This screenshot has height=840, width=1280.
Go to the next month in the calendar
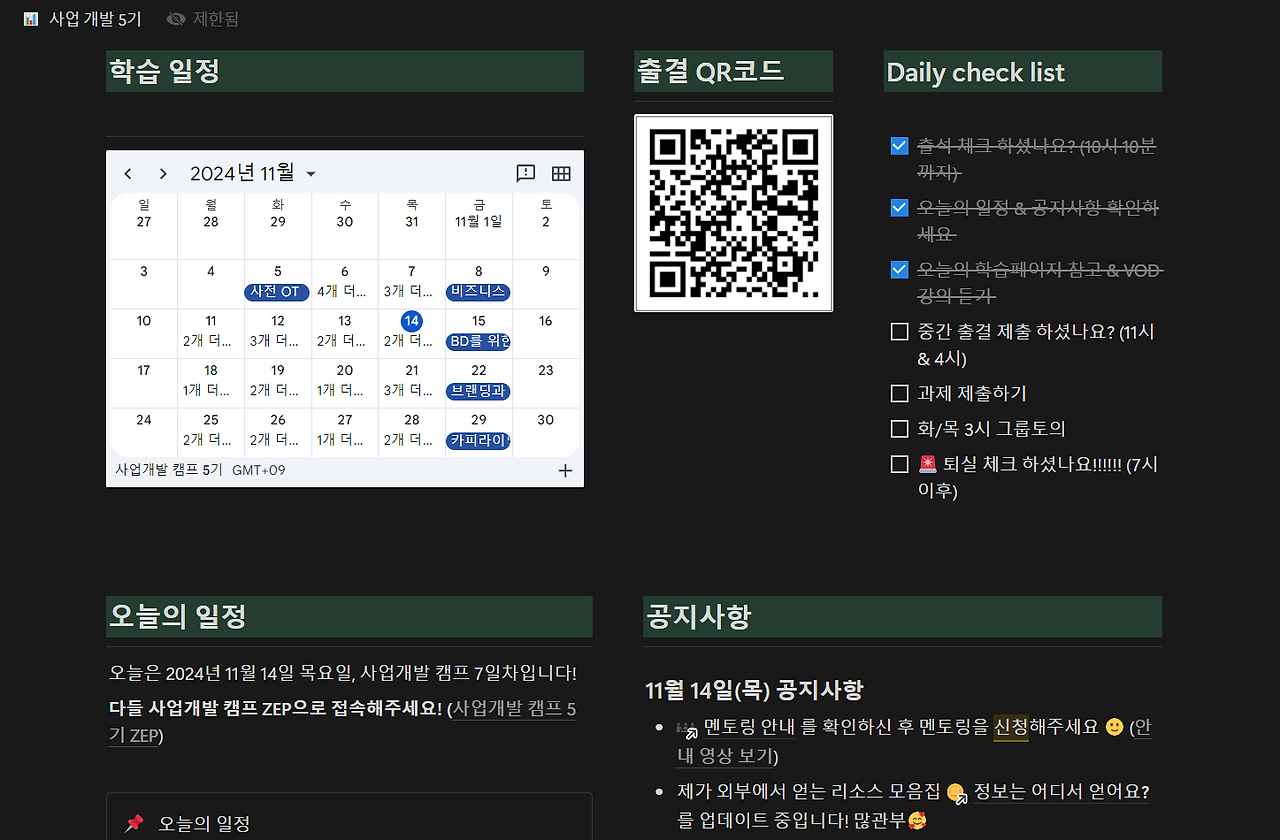coord(163,174)
